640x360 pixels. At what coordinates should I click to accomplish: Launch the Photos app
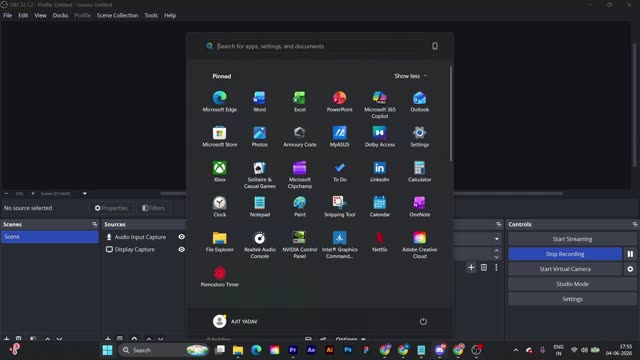click(260, 136)
